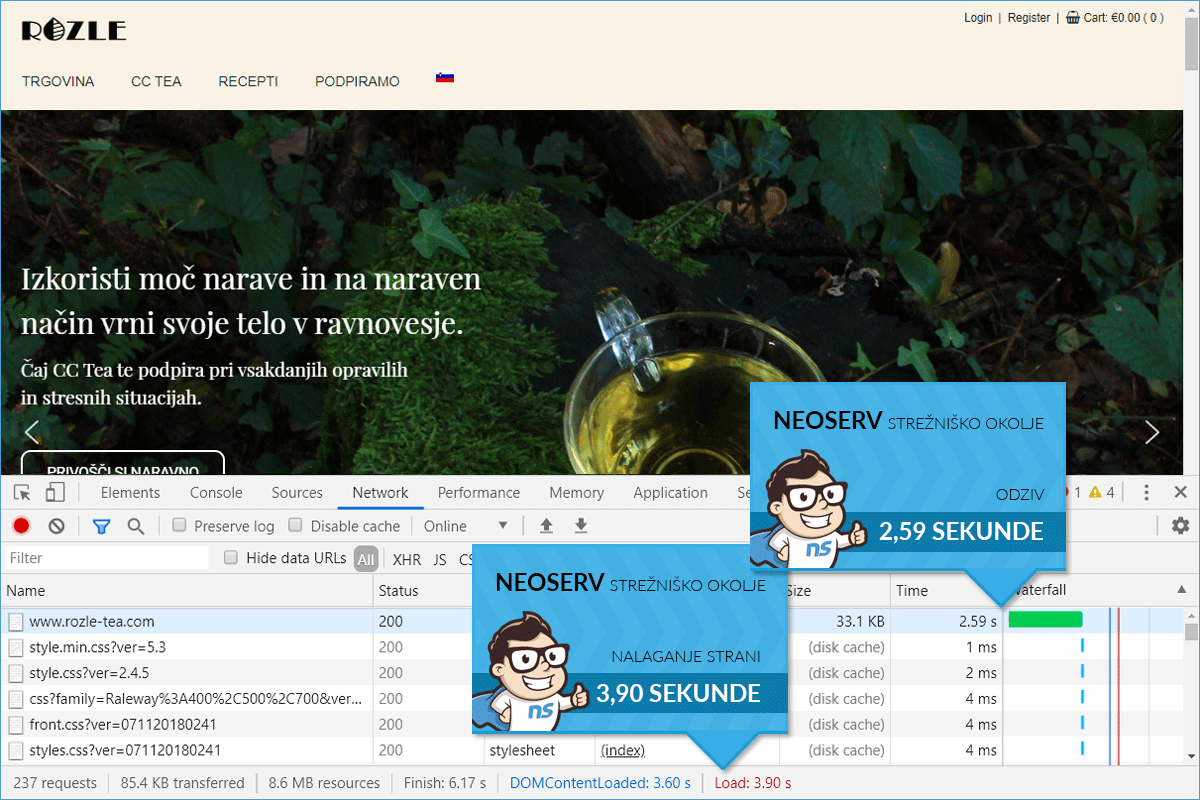Click the inspect element picker icon
The image size is (1200, 800).
pos(22,492)
